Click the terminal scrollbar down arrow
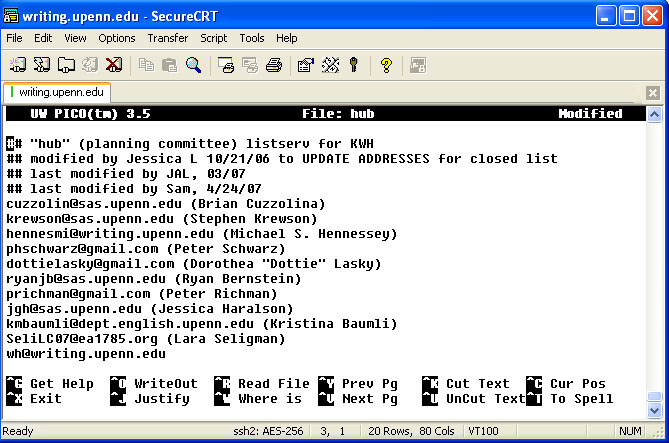This screenshot has height=443, width=669. tap(654, 411)
